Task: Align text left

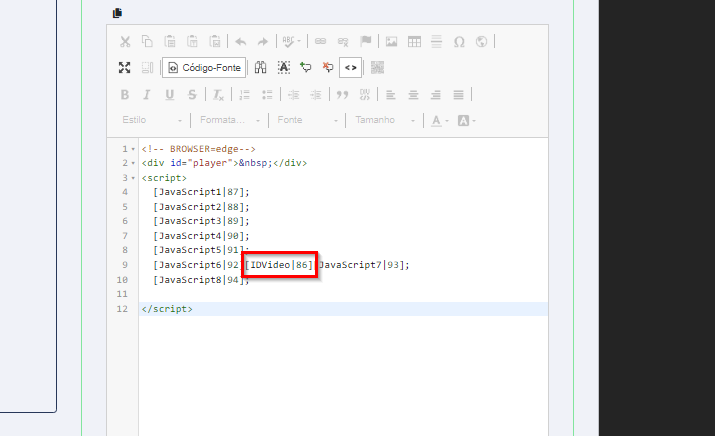Action: pyautogui.click(x=390, y=94)
